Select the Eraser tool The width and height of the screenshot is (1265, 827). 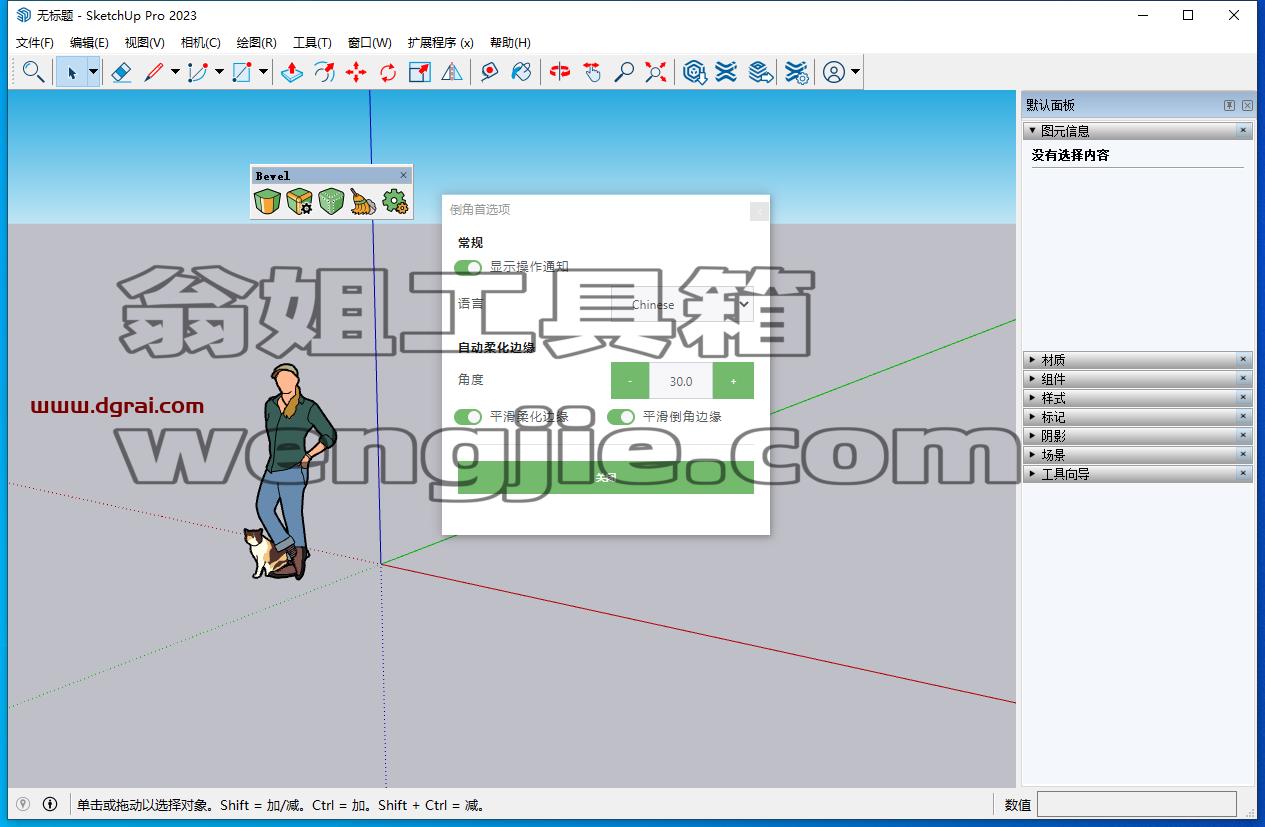(121, 72)
